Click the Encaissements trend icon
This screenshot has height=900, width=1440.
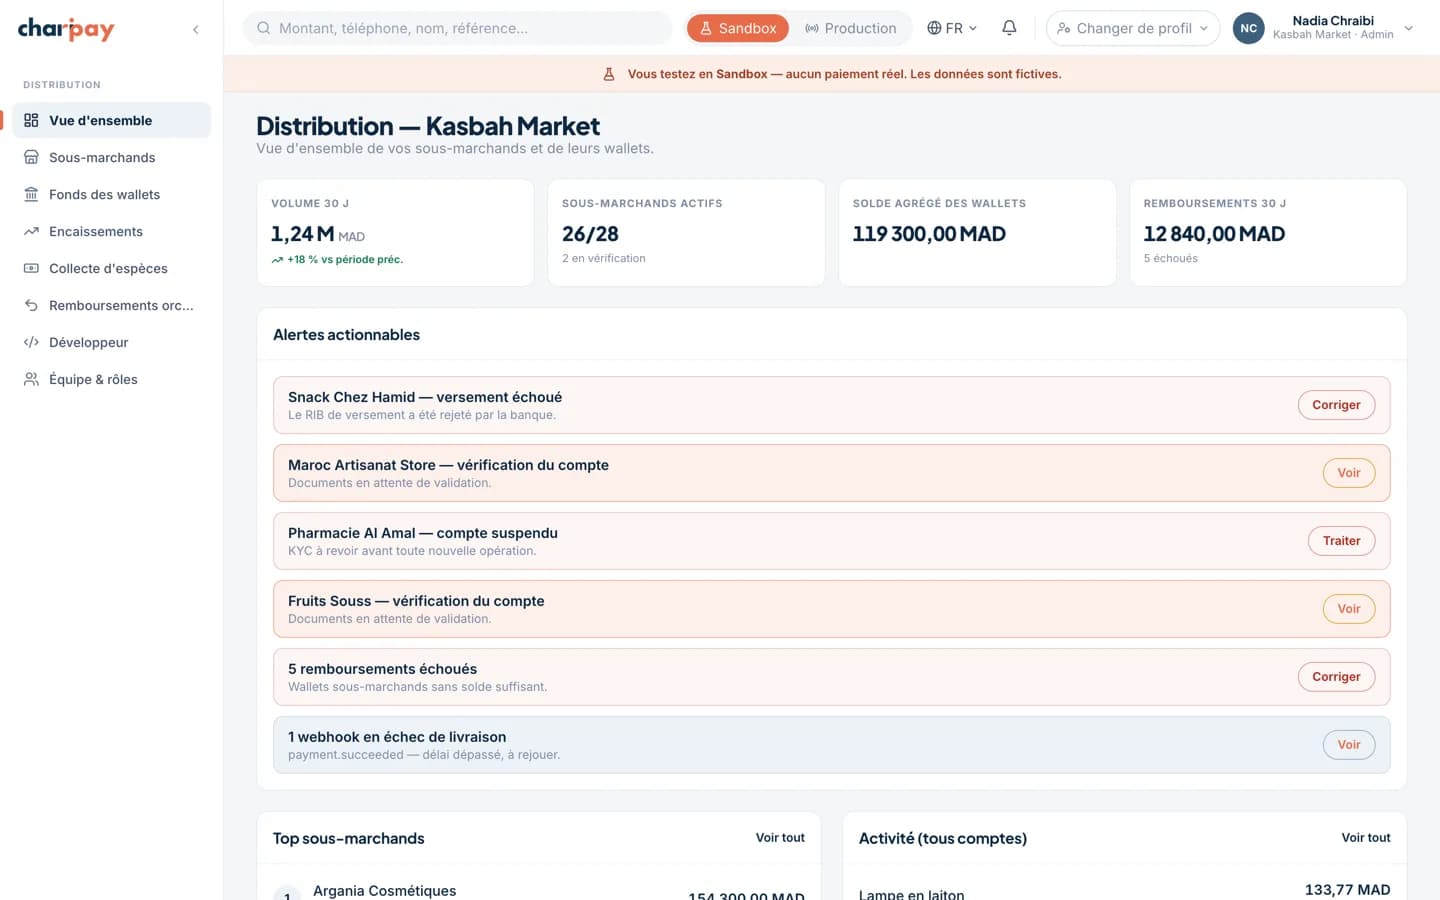[31, 231]
